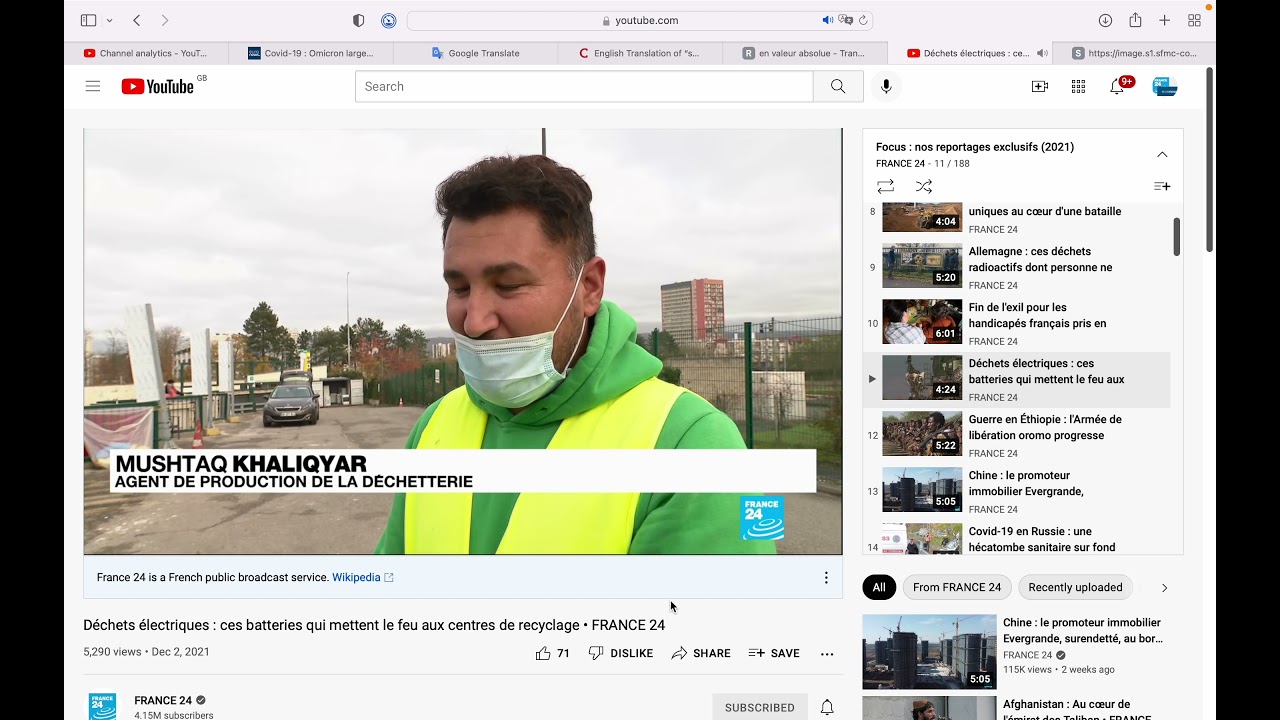Open the FRANCE 24 channel name link
1280x720 pixels.
tap(163, 700)
